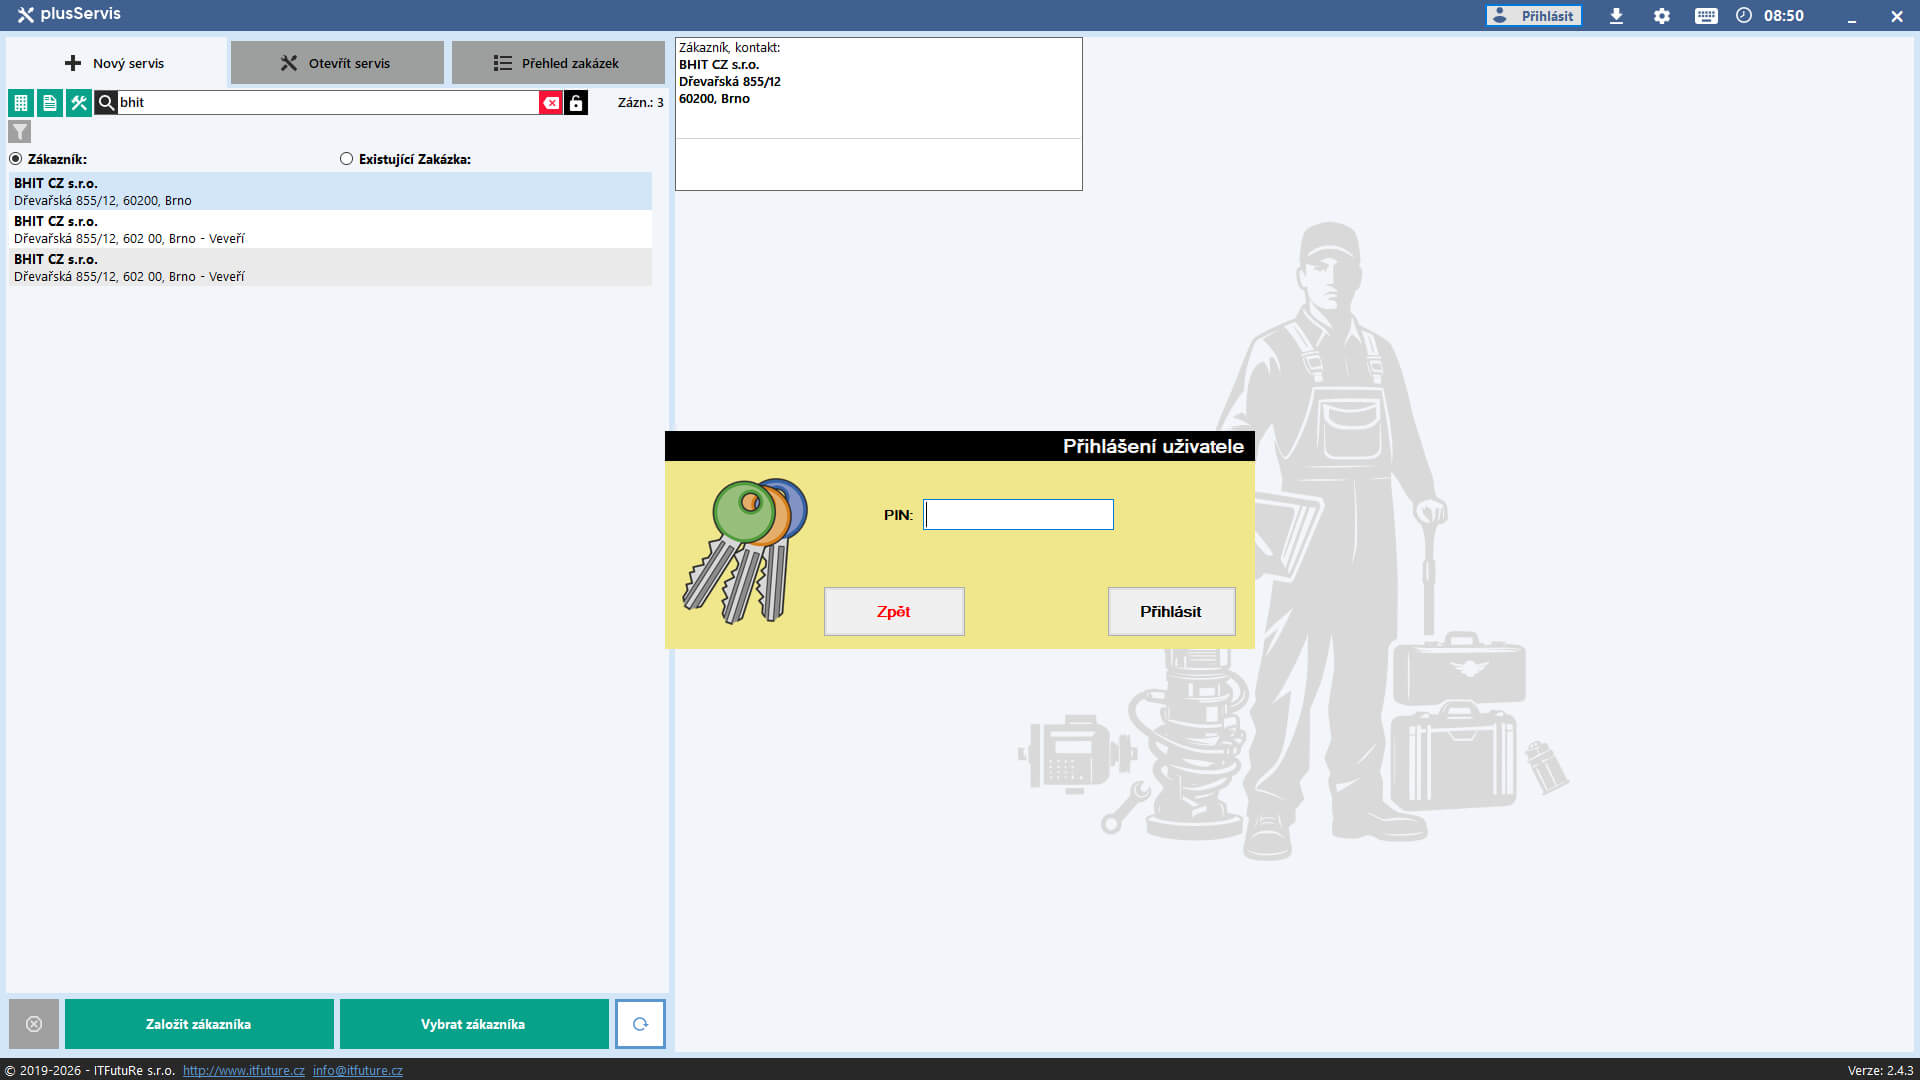Click the green document icon

tap(49, 103)
